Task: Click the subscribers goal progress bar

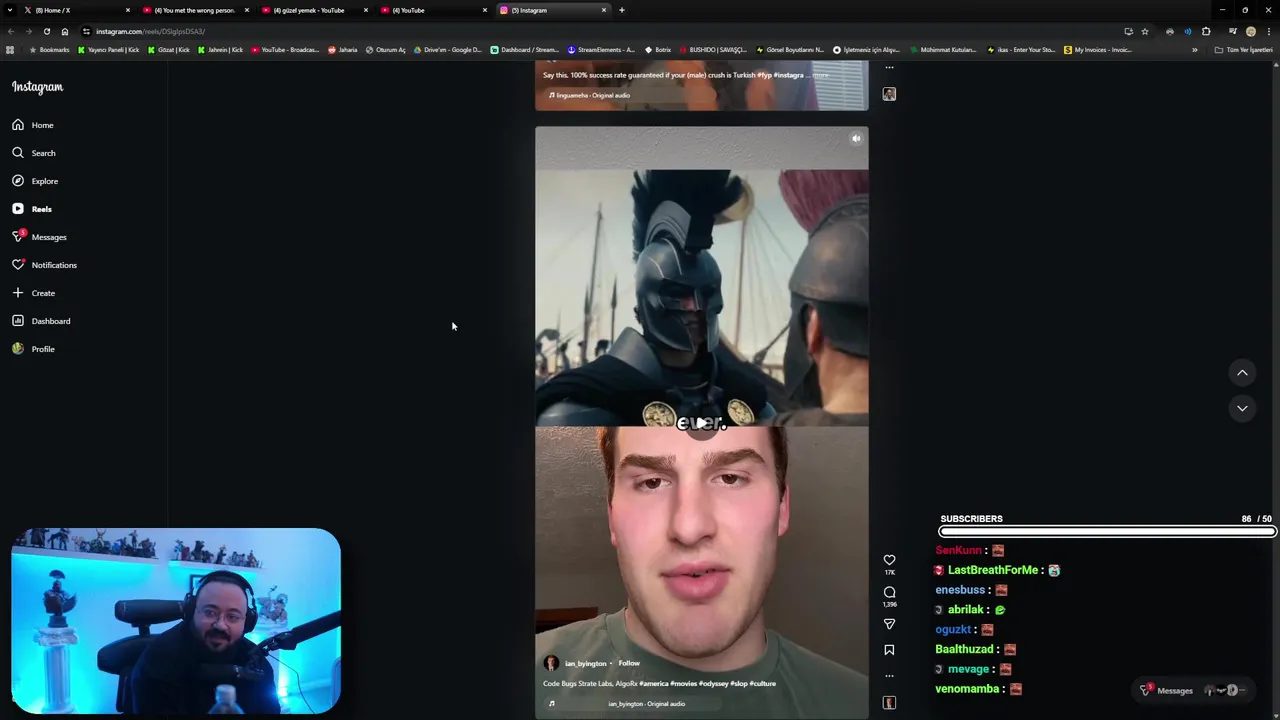Action: (1108, 532)
